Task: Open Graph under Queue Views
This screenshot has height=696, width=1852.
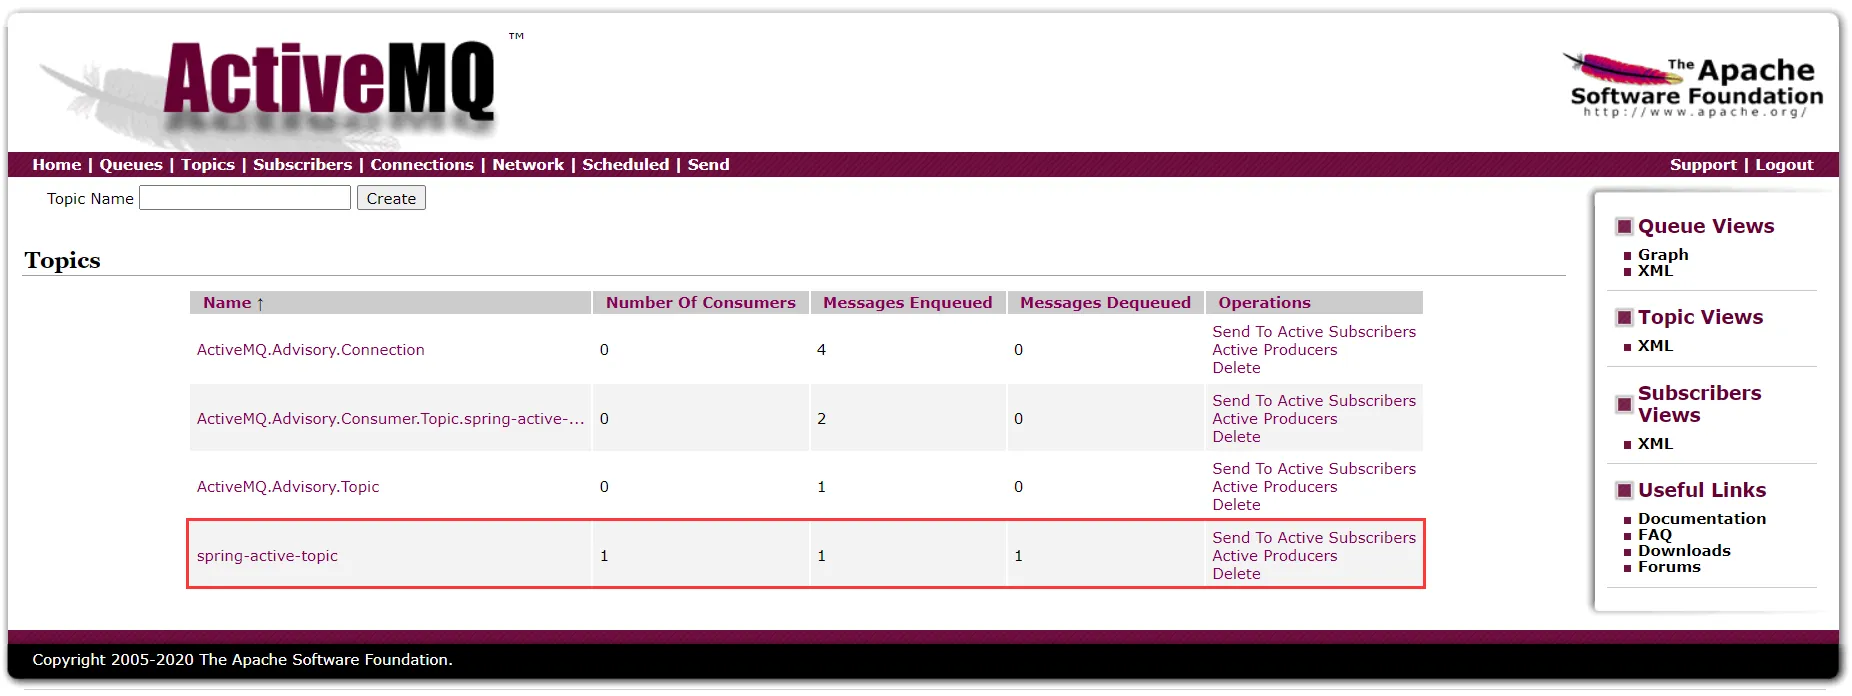Action: coord(1662,255)
